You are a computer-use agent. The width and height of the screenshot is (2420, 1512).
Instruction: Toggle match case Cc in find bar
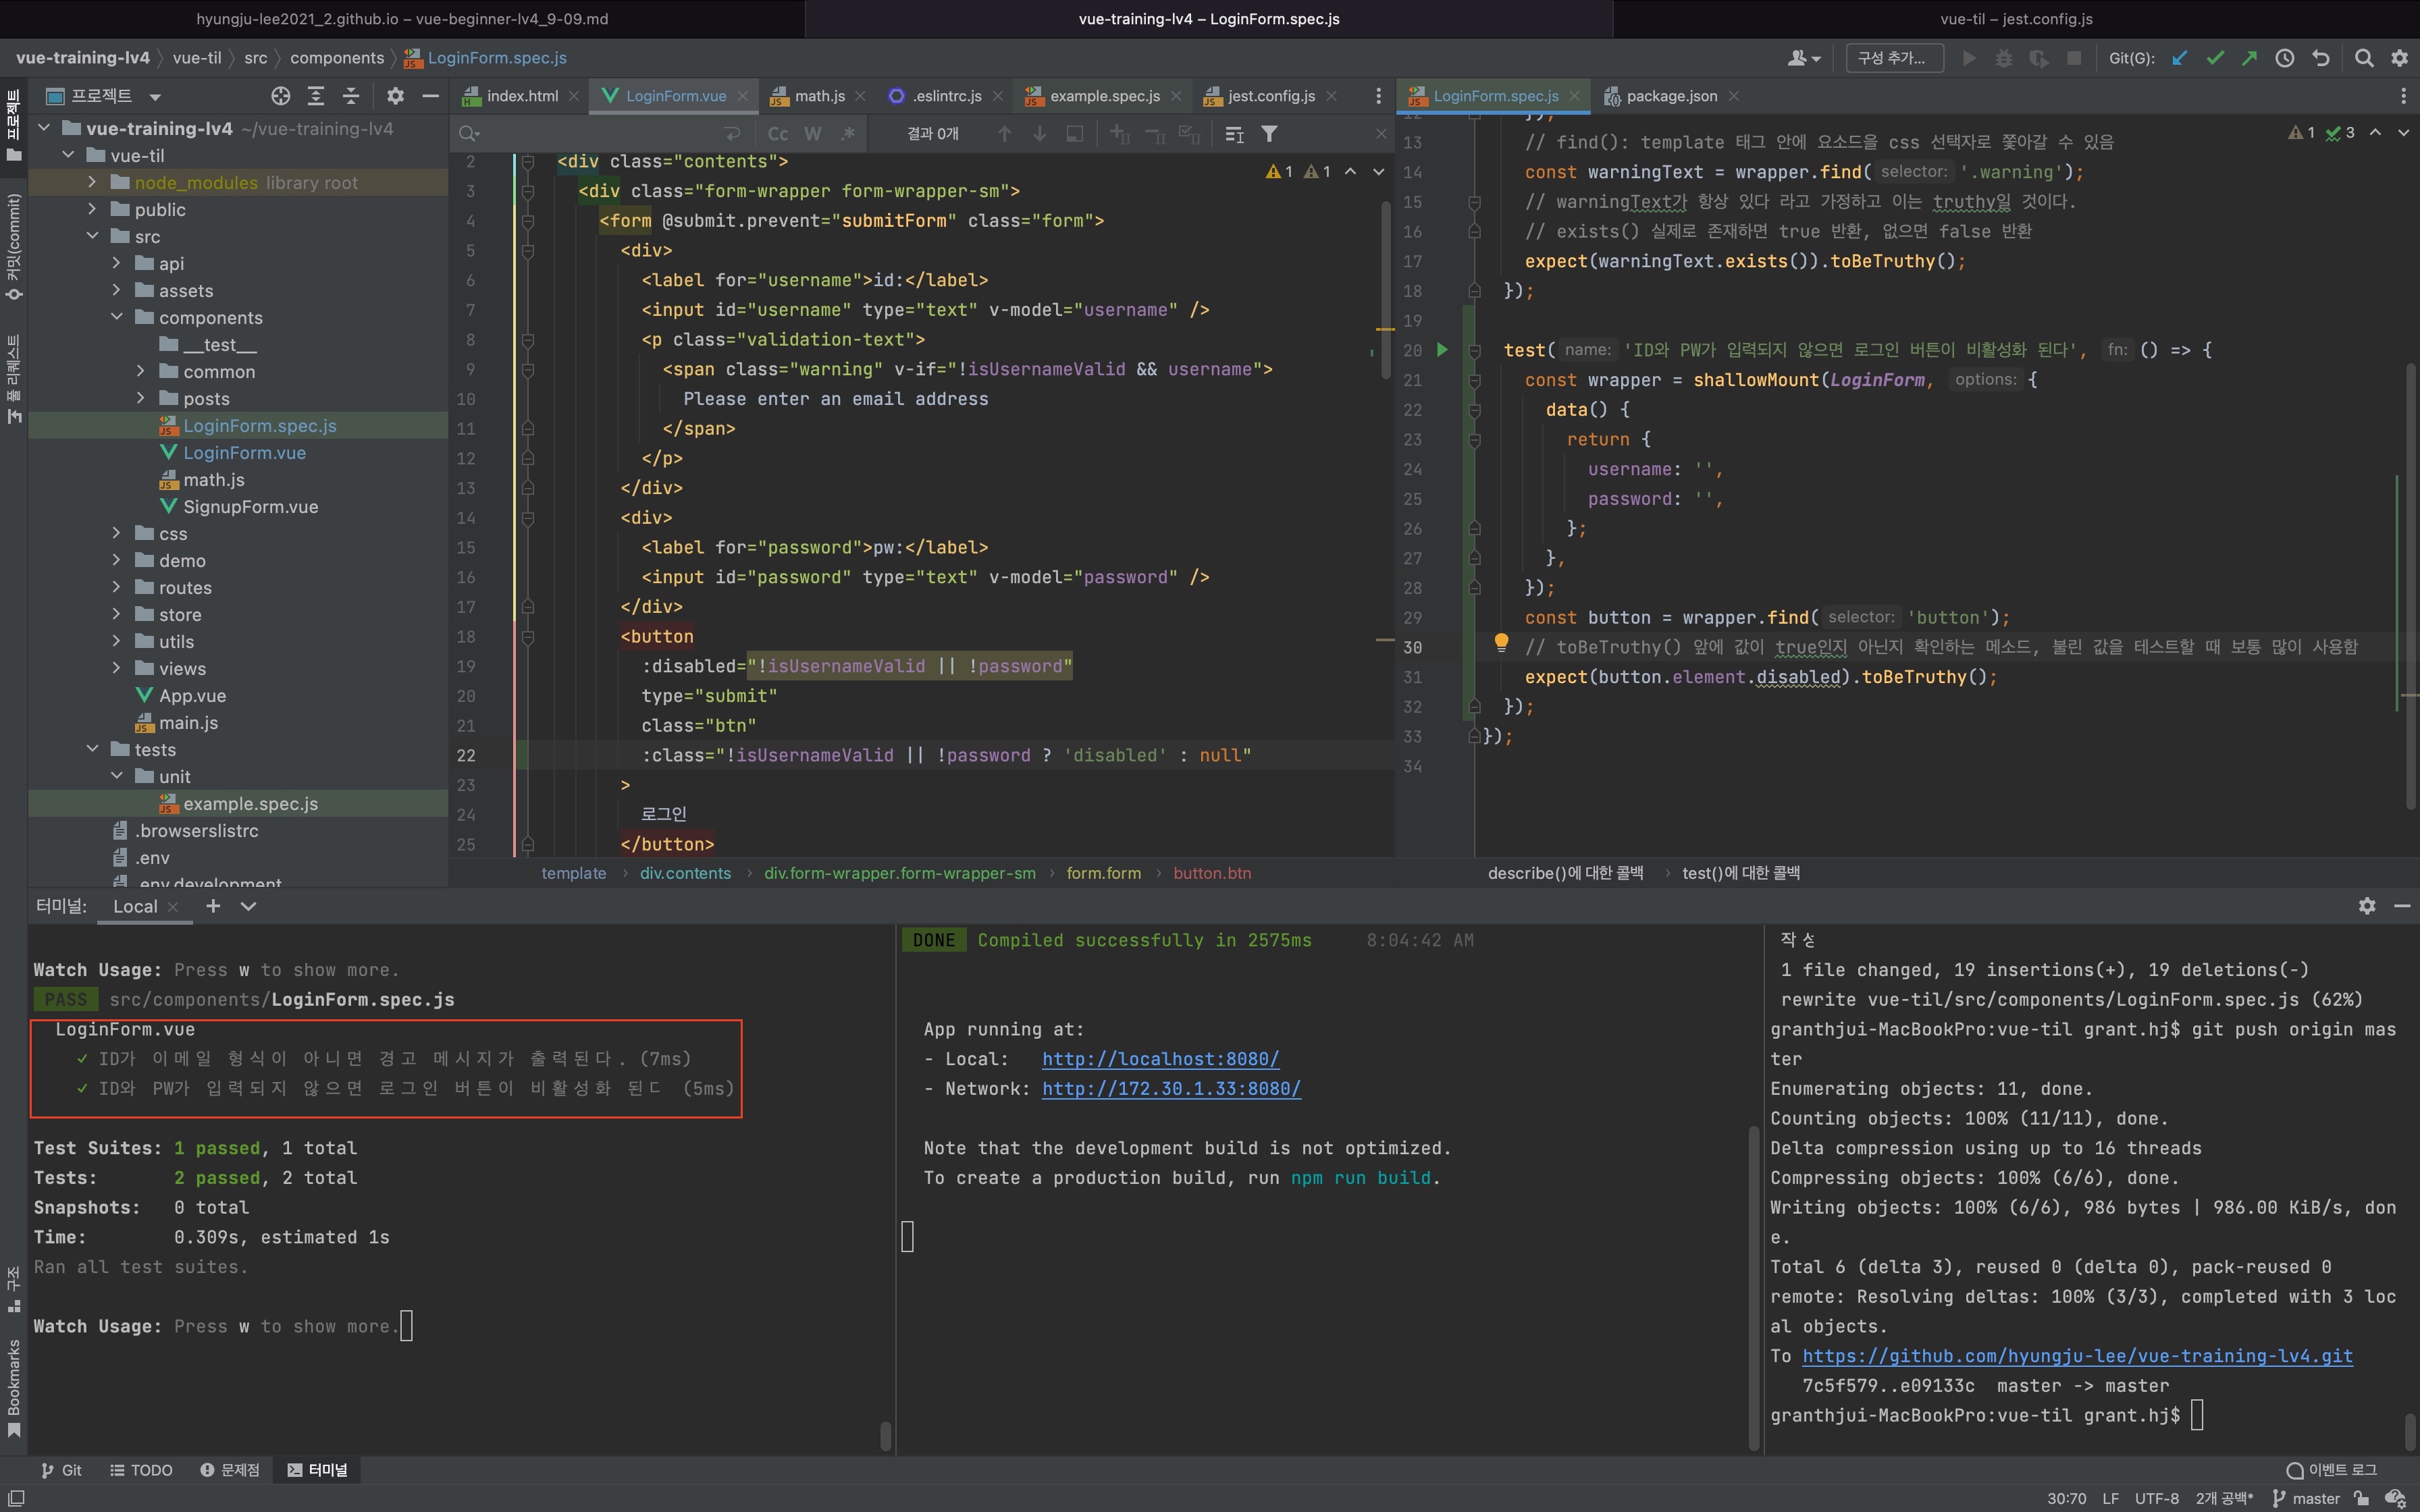pyautogui.click(x=778, y=134)
